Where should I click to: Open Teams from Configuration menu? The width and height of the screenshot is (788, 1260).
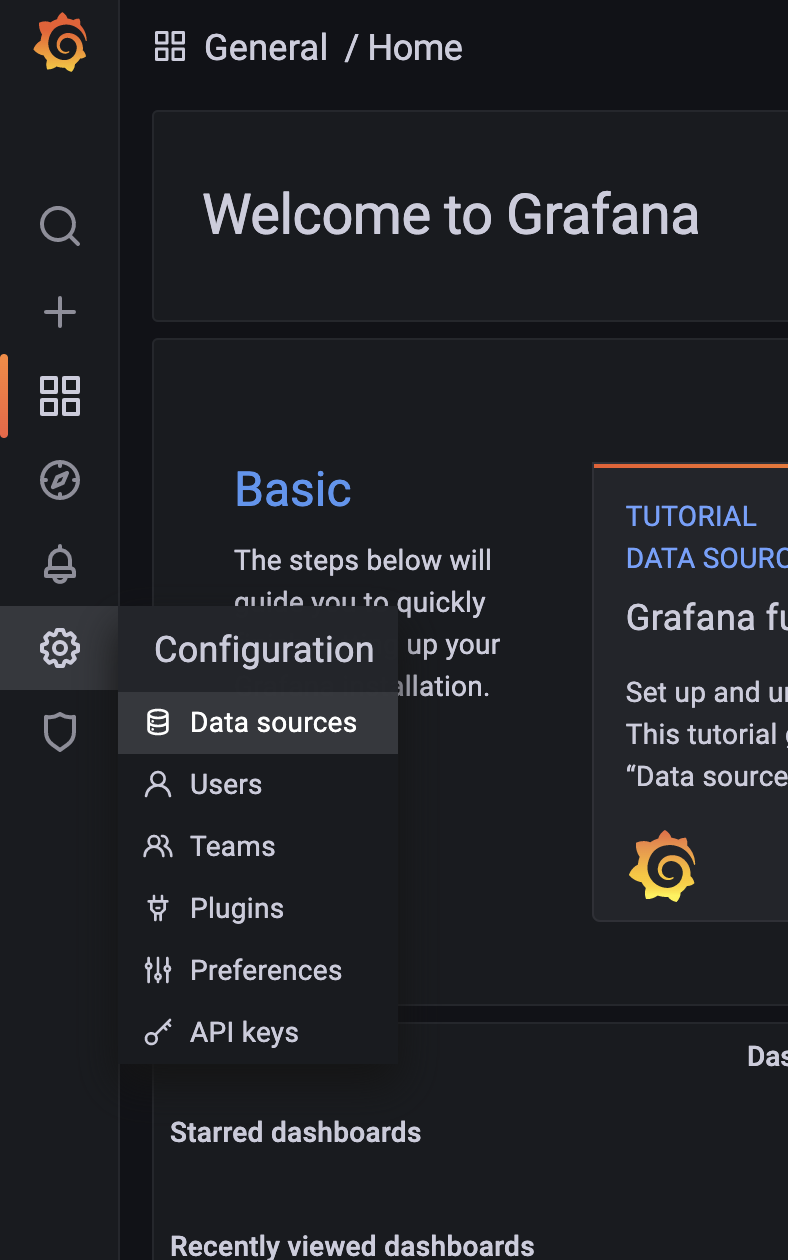(232, 847)
